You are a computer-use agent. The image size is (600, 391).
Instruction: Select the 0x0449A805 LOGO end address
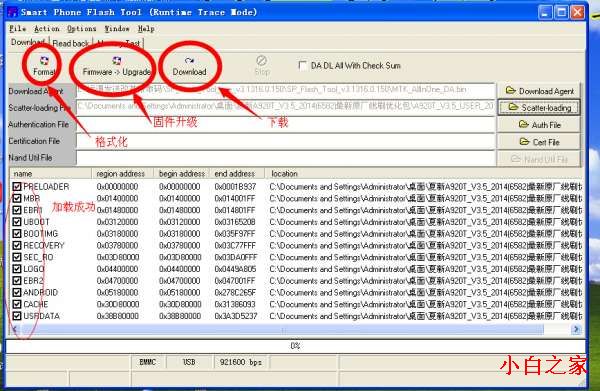click(235, 269)
